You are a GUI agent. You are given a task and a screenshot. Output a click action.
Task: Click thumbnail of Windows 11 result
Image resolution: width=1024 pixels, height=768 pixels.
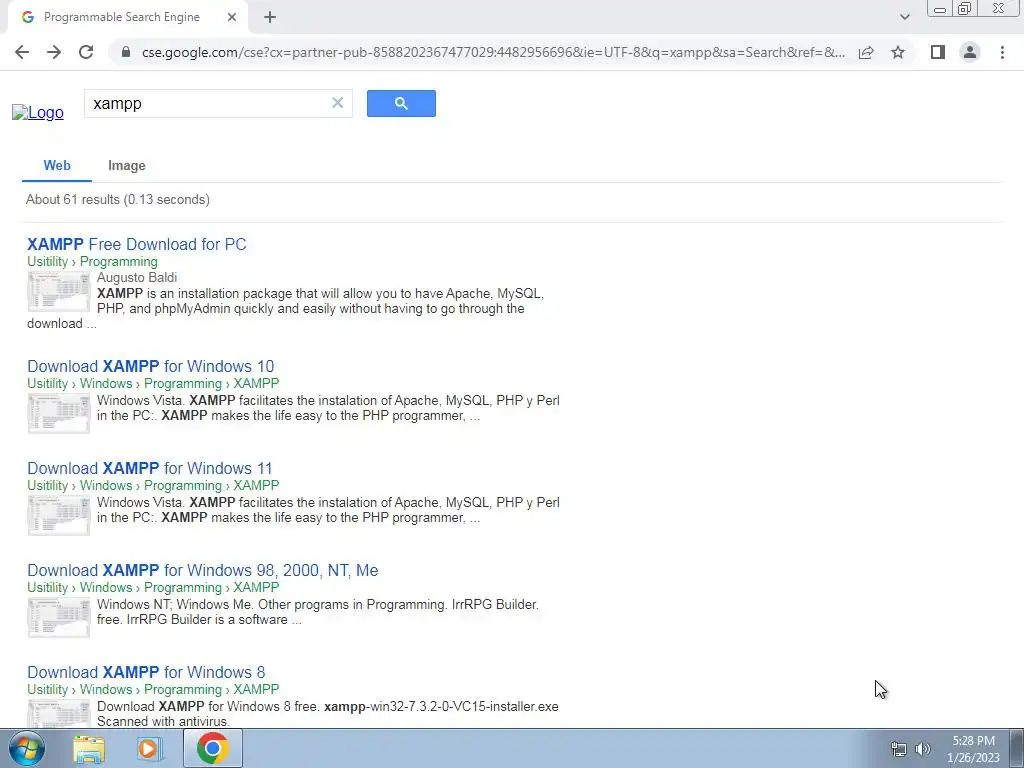[x=59, y=515]
